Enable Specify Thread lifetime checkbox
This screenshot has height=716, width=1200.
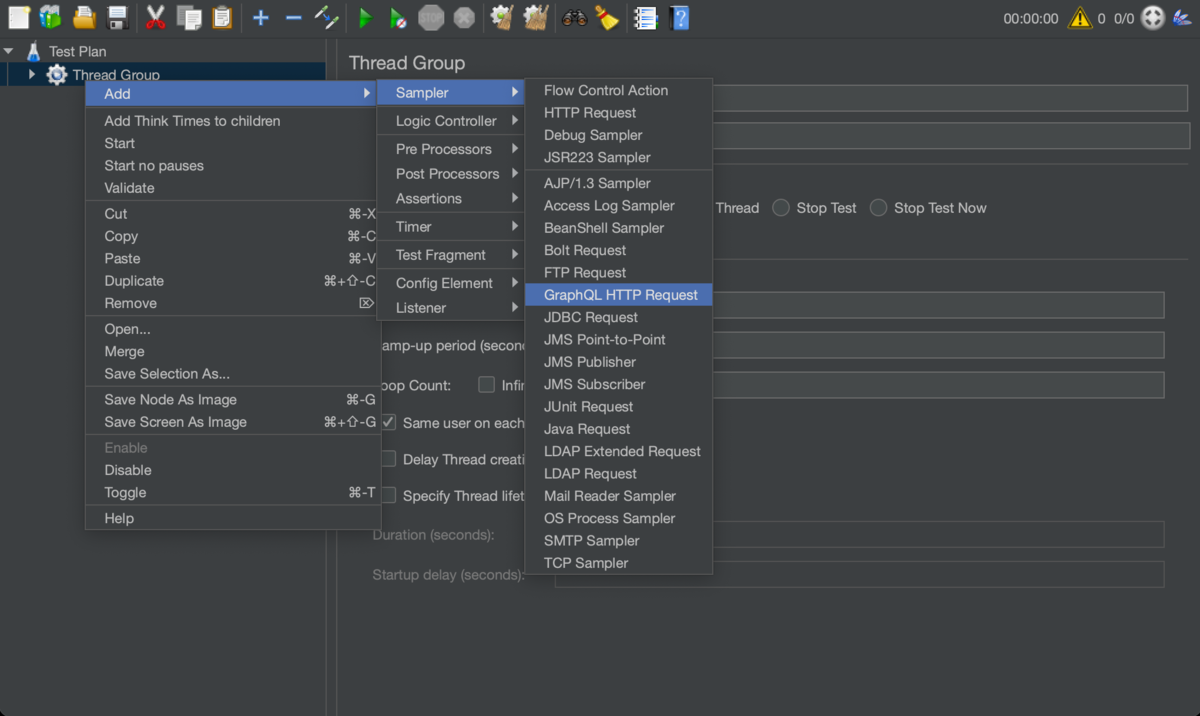click(388, 495)
